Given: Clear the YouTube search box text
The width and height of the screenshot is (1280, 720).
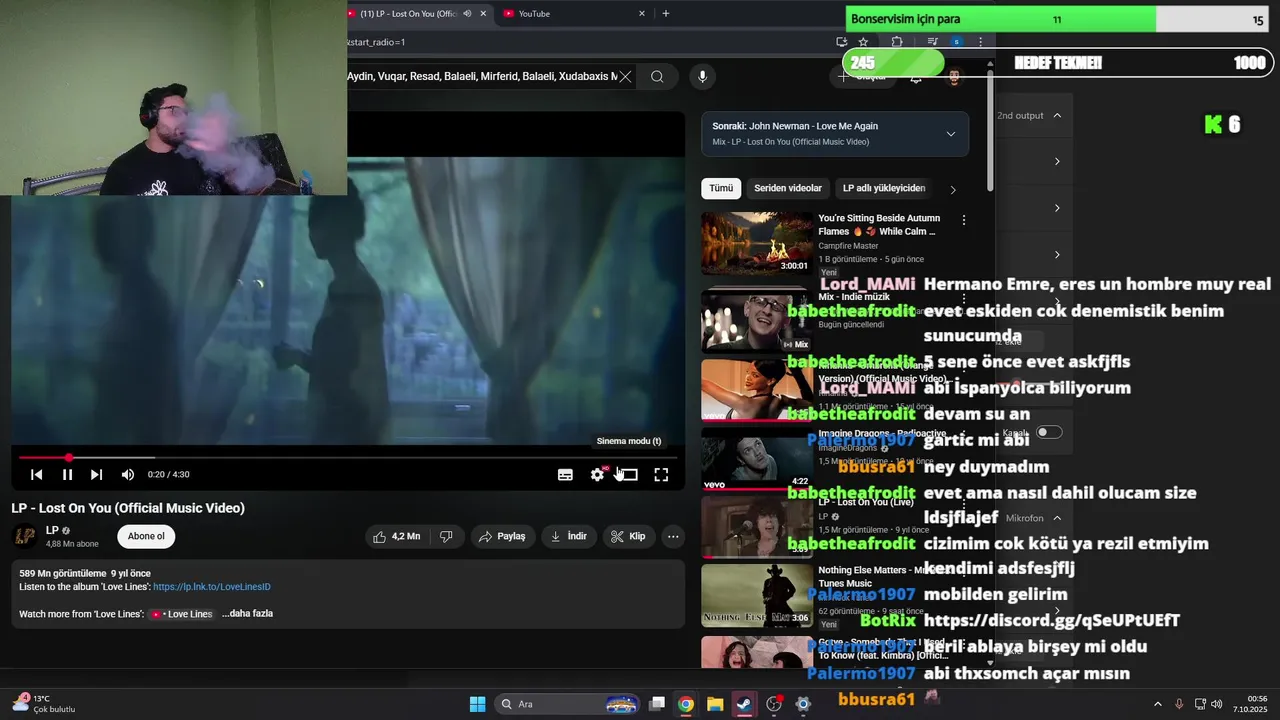Looking at the screenshot, I should [625, 77].
